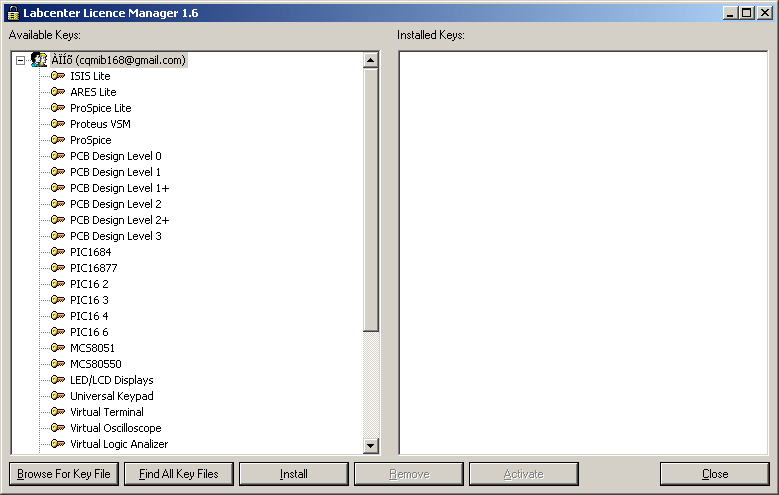Select the PIC16 3 key text

tap(89, 300)
